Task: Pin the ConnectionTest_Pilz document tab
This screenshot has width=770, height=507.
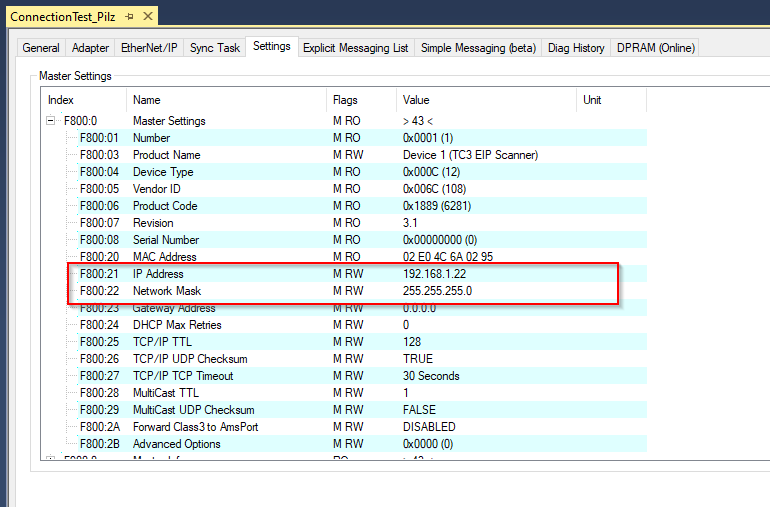Action: click(x=130, y=17)
